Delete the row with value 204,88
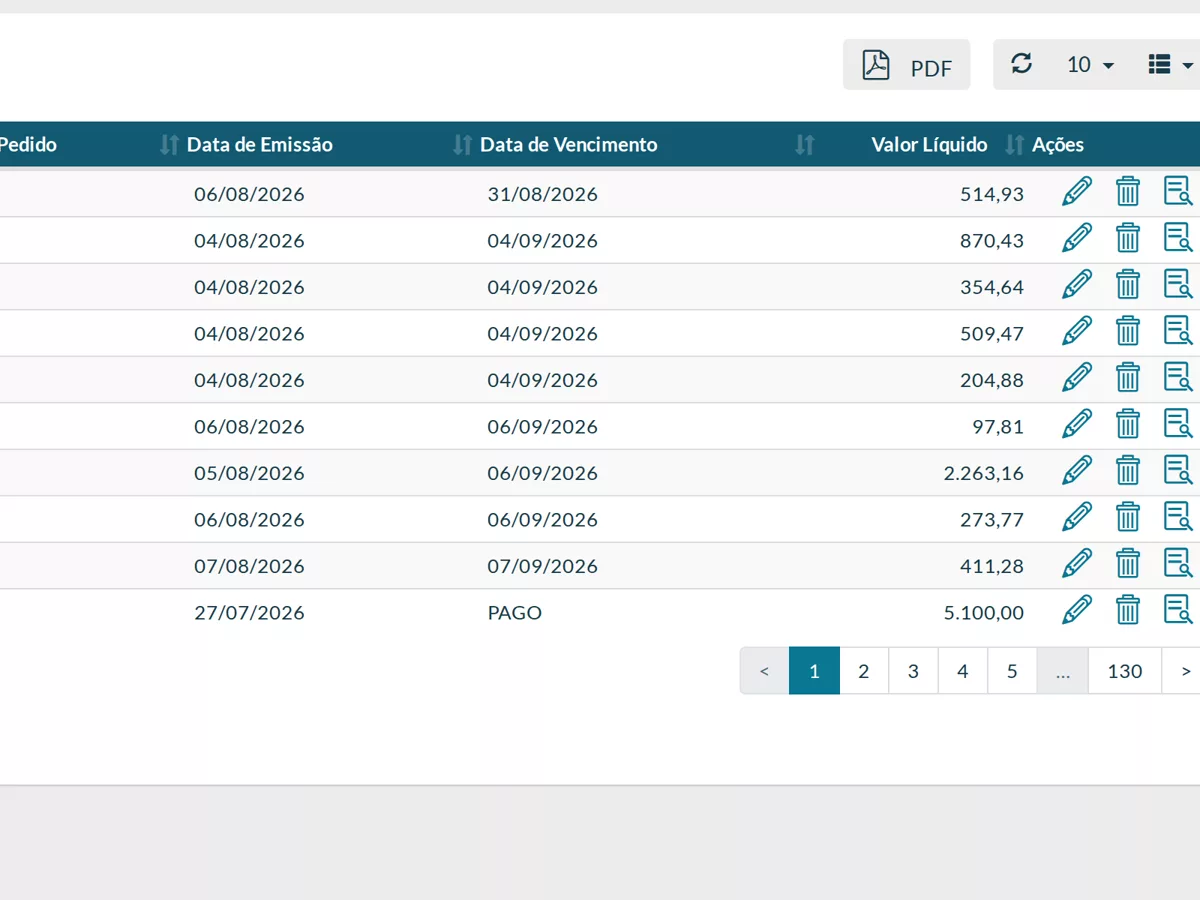Image resolution: width=1200 pixels, height=900 pixels. (x=1128, y=377)
